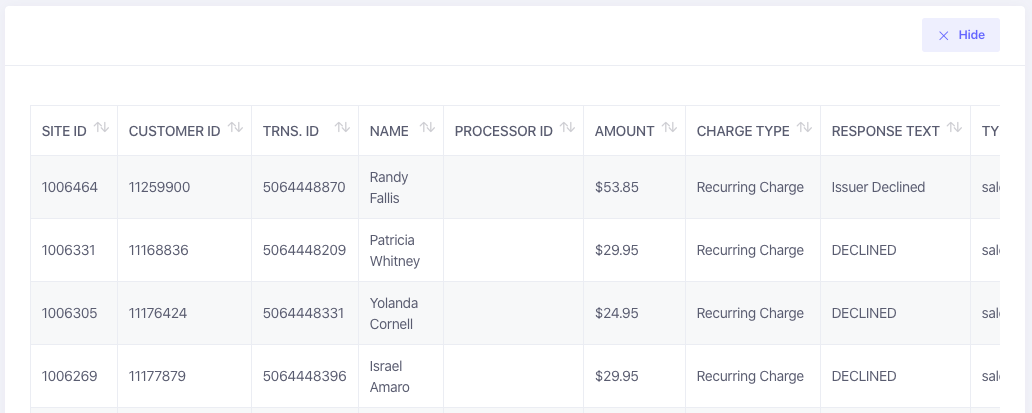
Task: Click DECLINED in Yolanda Cornell row
Action: [x=864, y=314]
